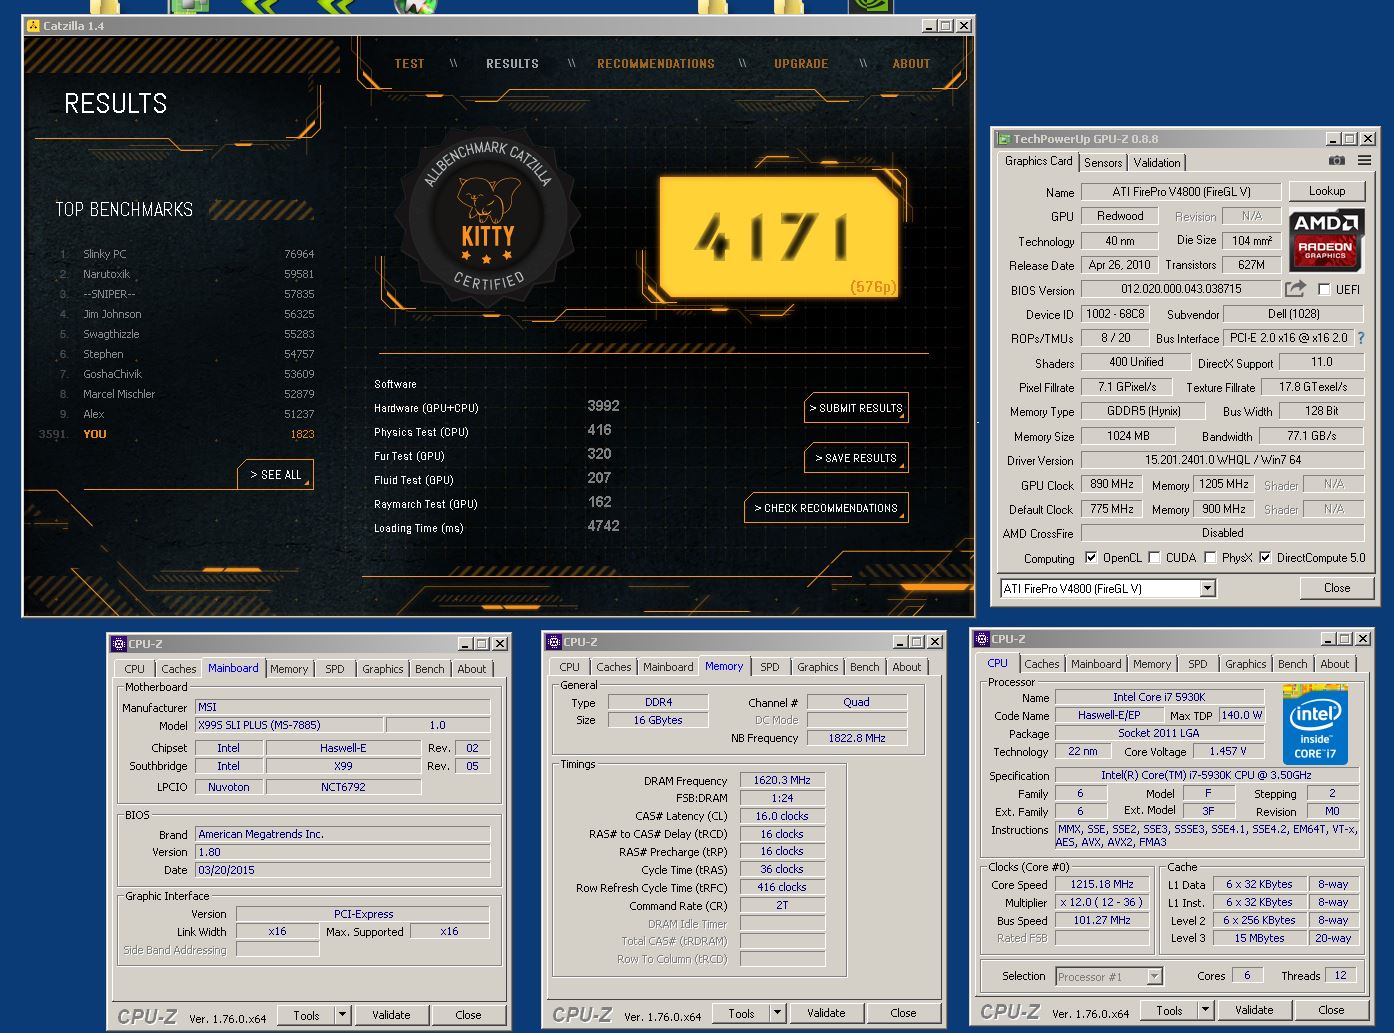Expand Tools dropdown arrow in CPU tab CPU-Z window

[1205, 1010]
